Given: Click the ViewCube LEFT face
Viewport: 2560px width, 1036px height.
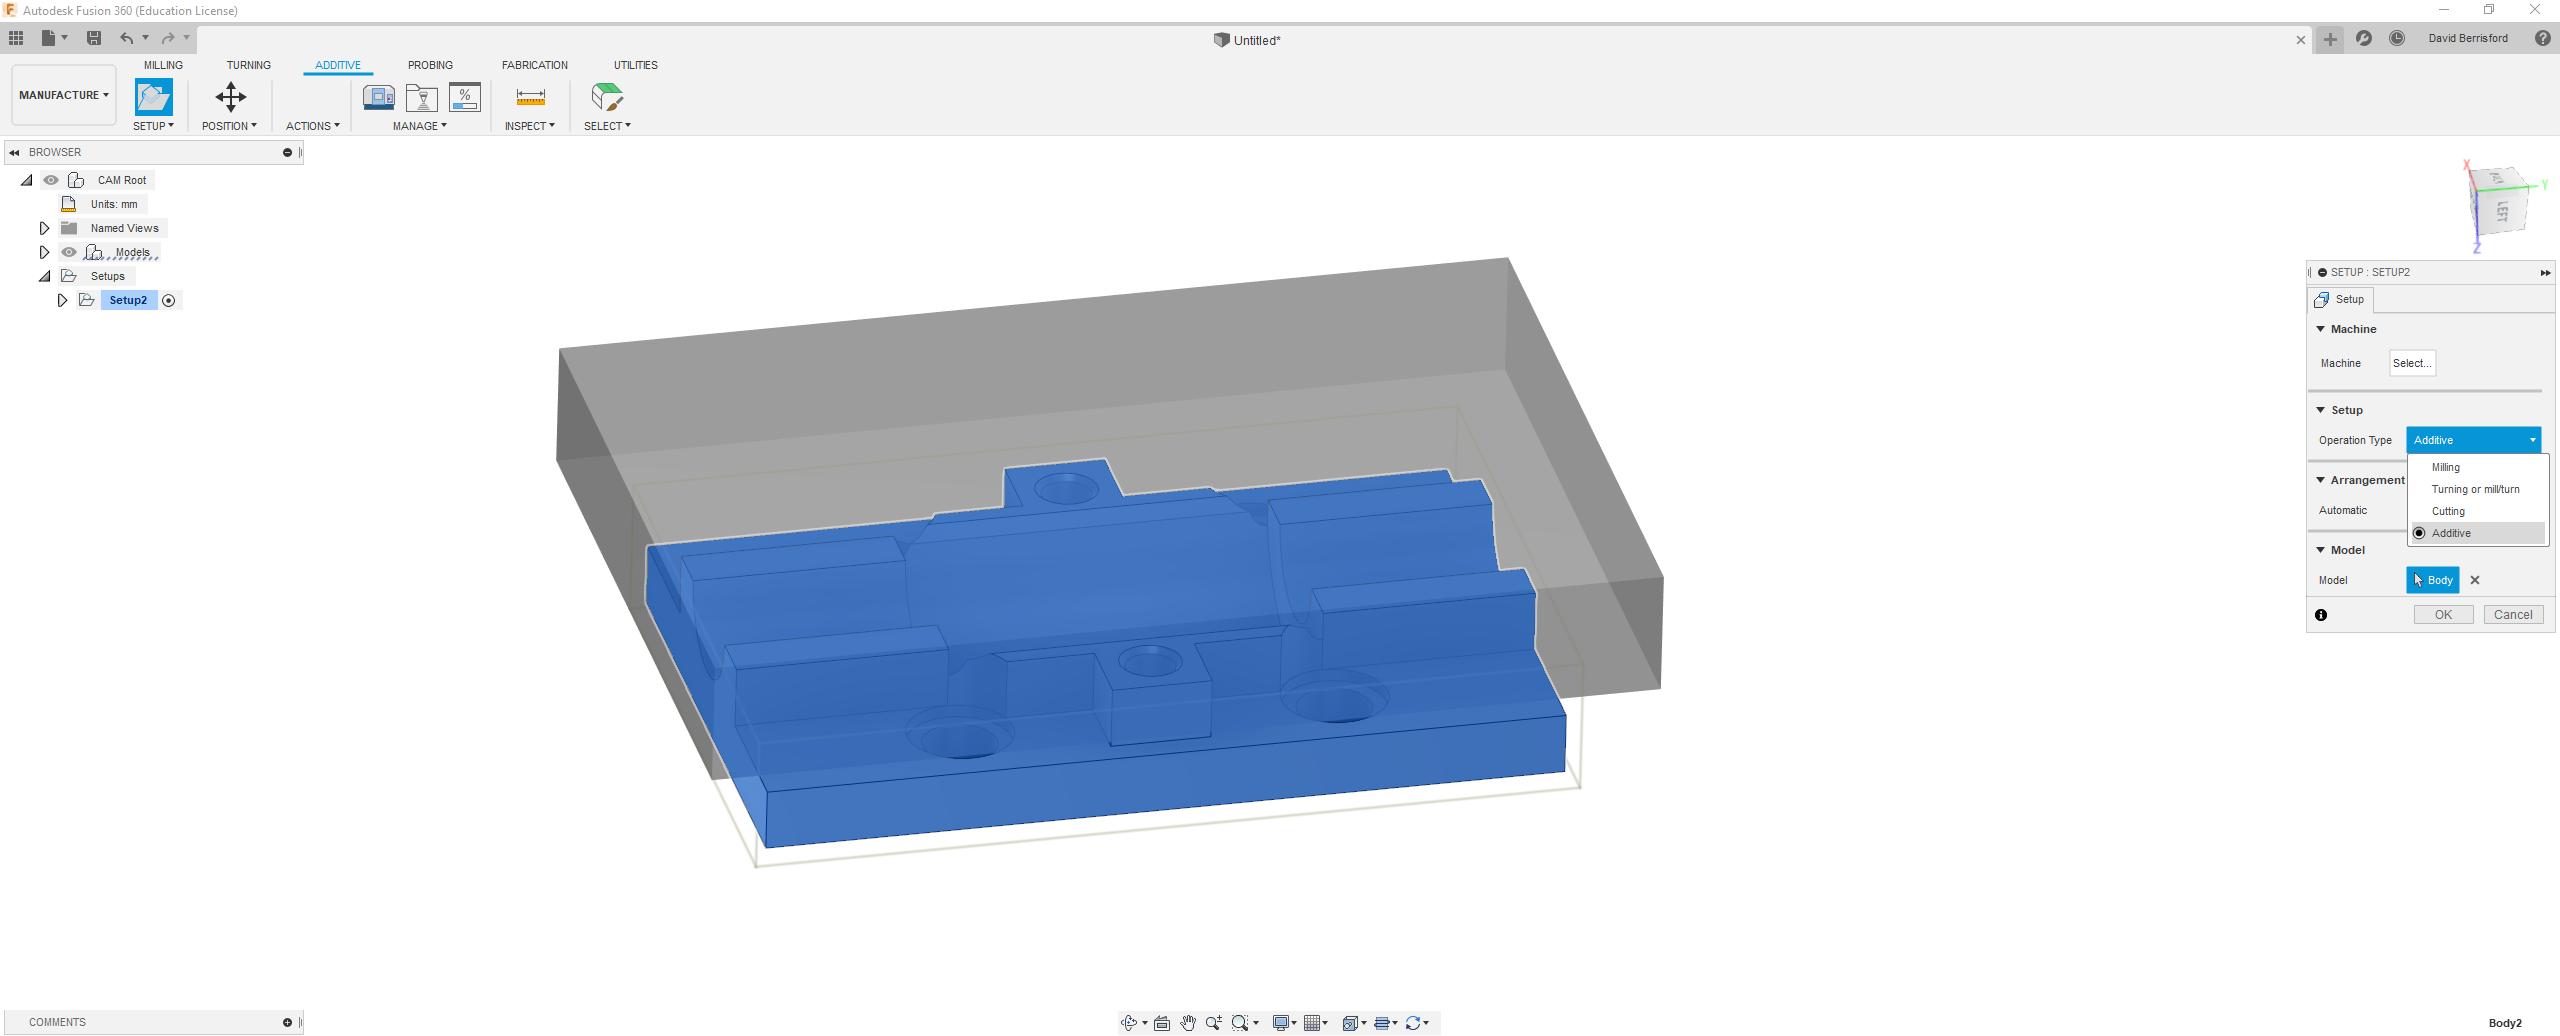Looking at the screenshot, I should [x=2502, y=212].
